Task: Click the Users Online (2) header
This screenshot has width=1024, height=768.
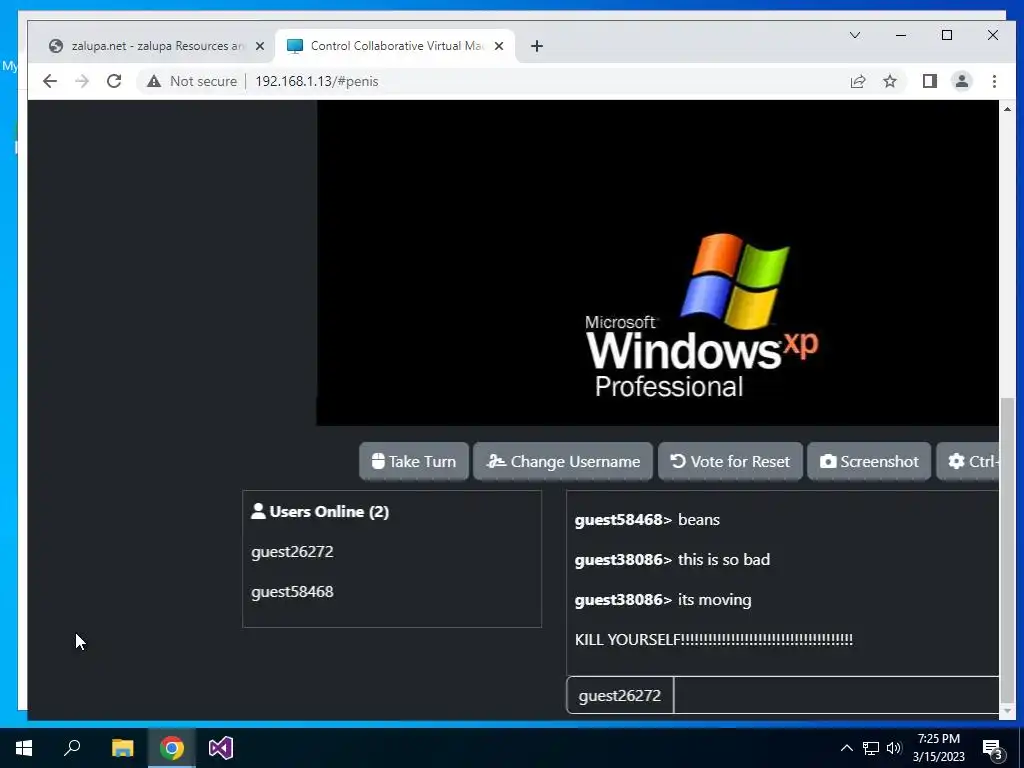Action: pos(320,511)
